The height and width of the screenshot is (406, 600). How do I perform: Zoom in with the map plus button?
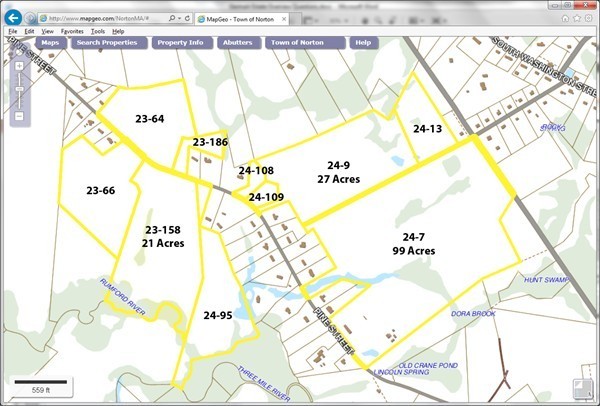coord(19,66)
